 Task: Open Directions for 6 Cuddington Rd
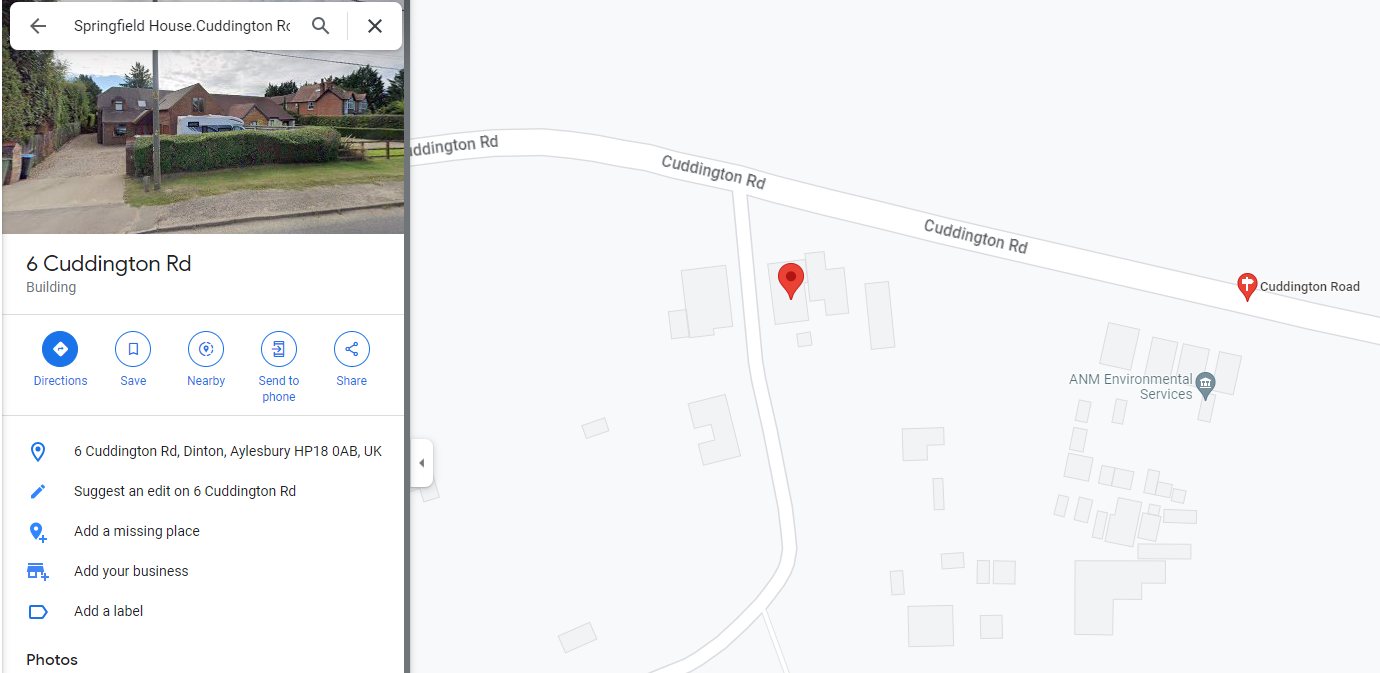coord(60,359)
